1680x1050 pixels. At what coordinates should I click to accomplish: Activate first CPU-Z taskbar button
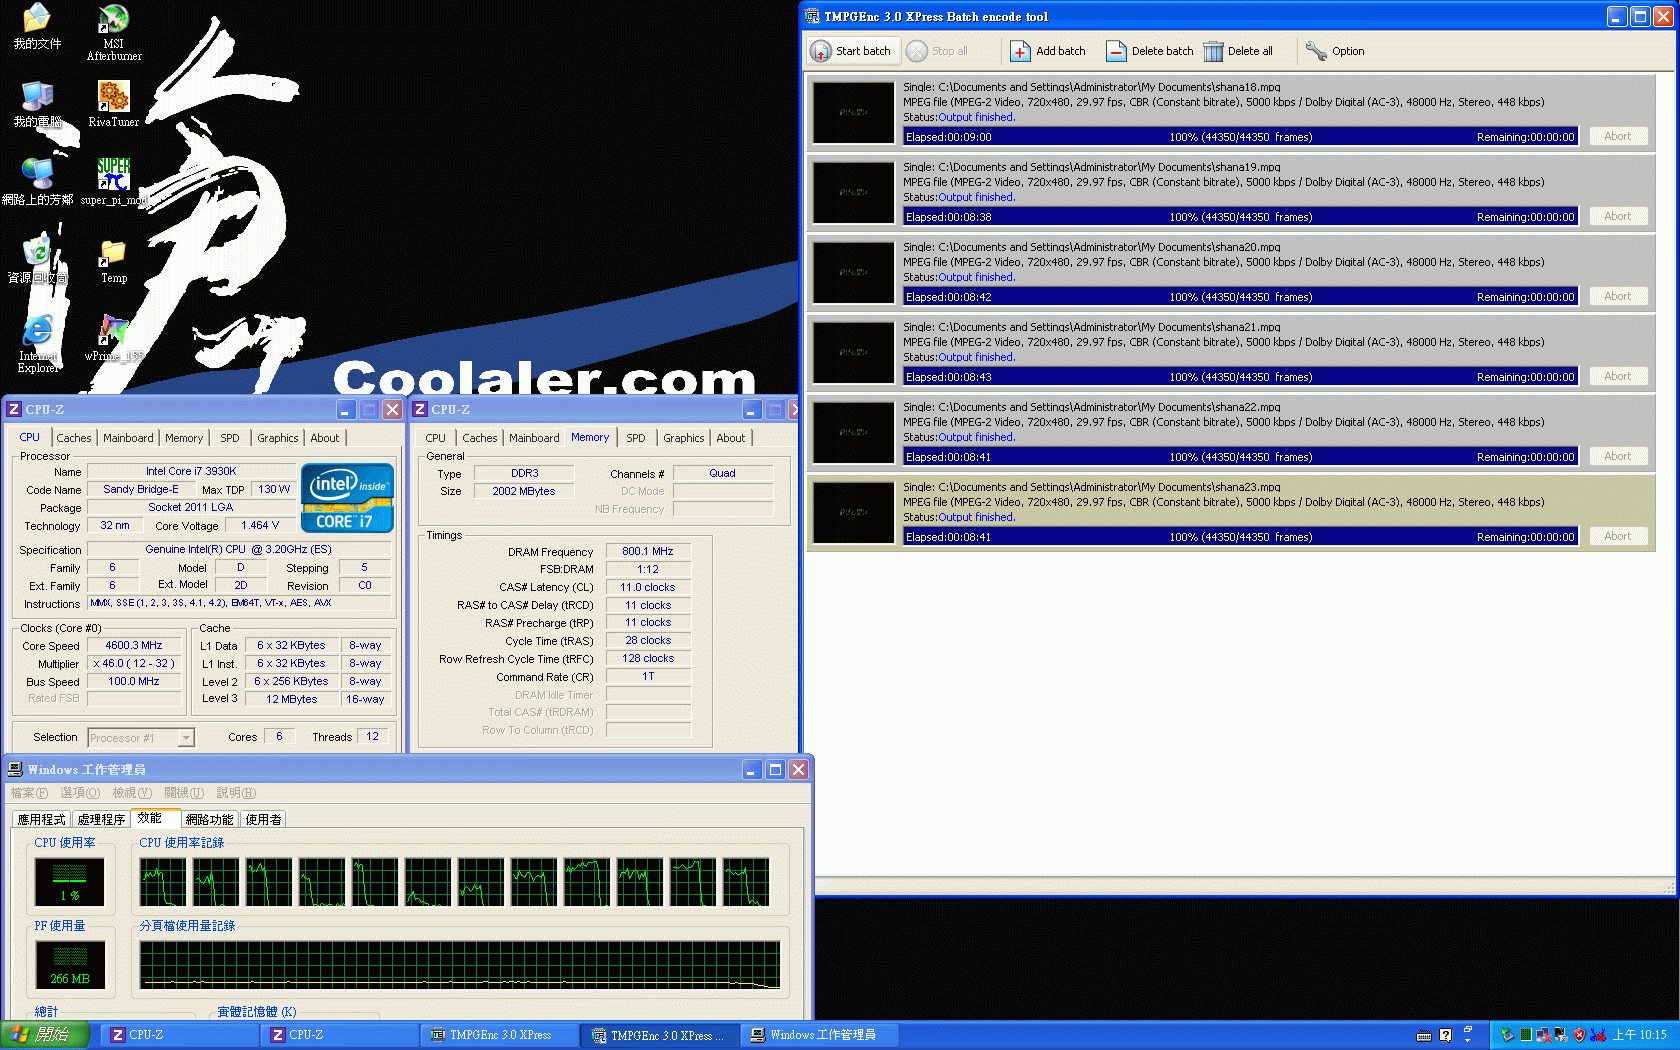[180, 1035]
